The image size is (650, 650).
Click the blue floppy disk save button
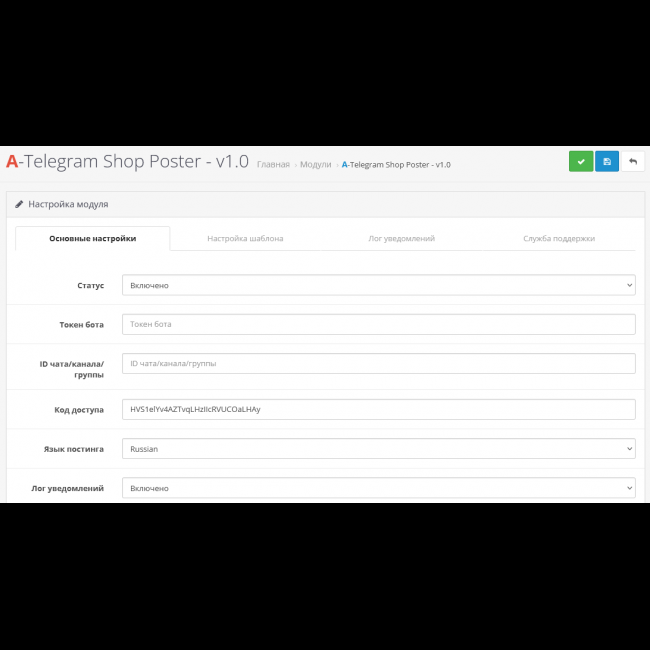(607, 162)
